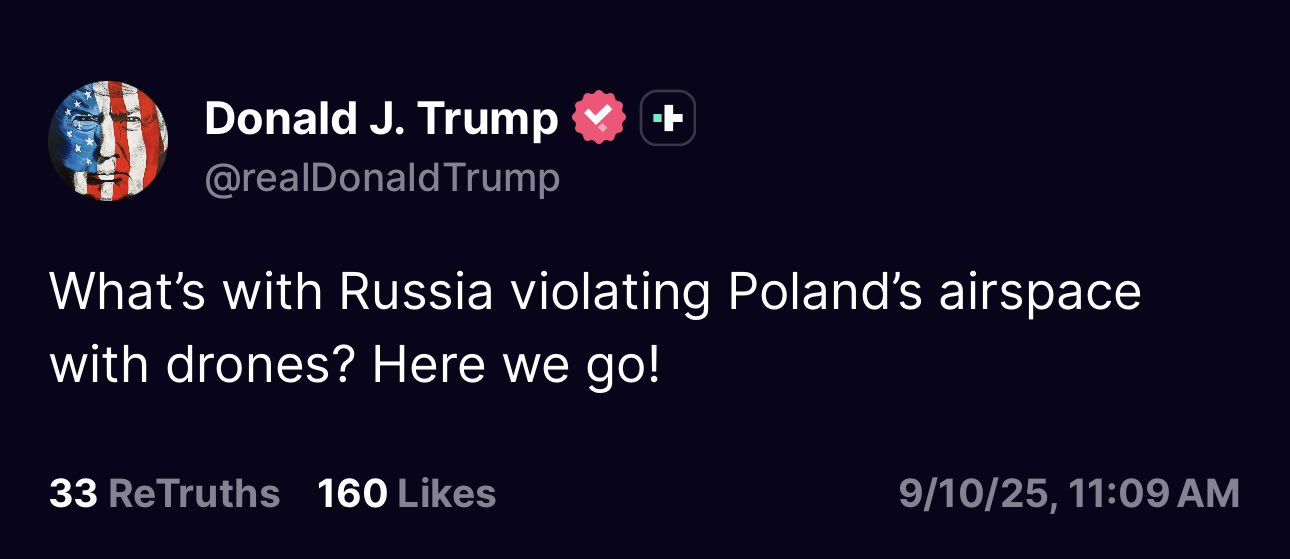Open the flag-painted profile avatar
Screen dimensions: 1290x559
click(x=107, y=141)
